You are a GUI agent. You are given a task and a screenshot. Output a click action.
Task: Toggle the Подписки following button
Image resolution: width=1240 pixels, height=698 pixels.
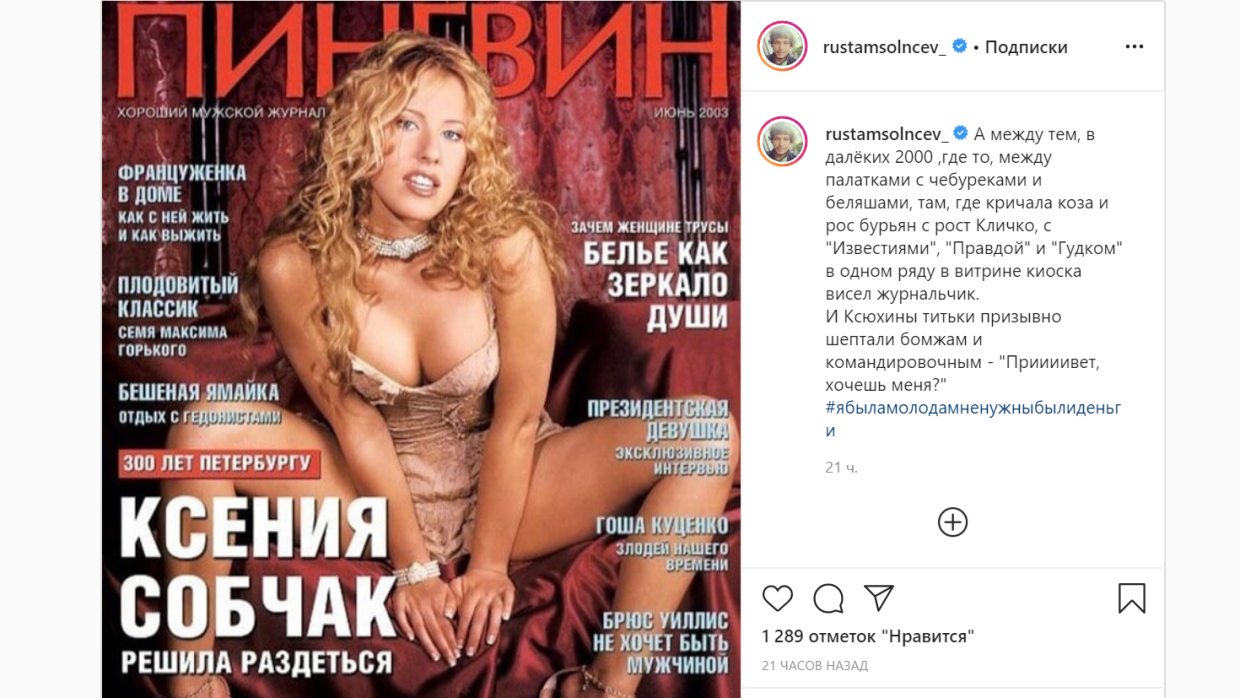(1026, 47)
